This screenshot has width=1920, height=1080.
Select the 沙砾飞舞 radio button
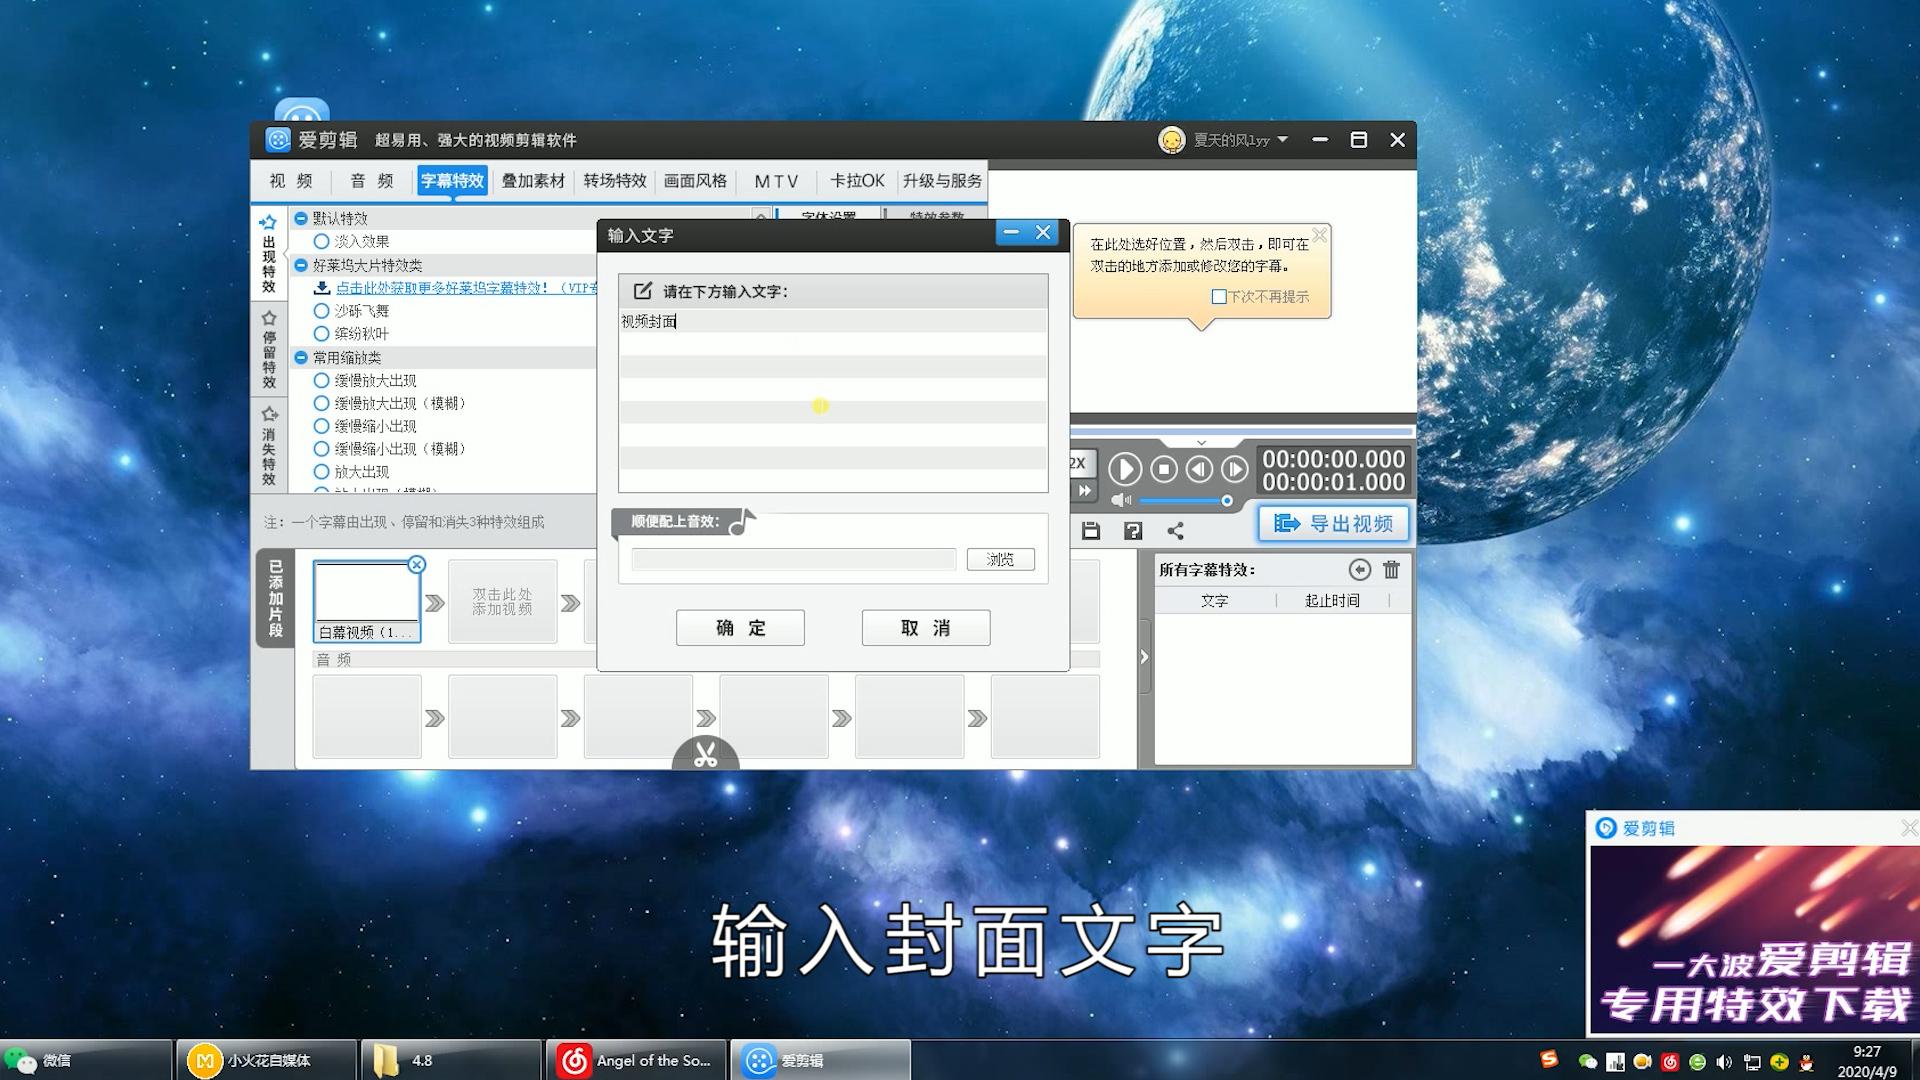321,311
